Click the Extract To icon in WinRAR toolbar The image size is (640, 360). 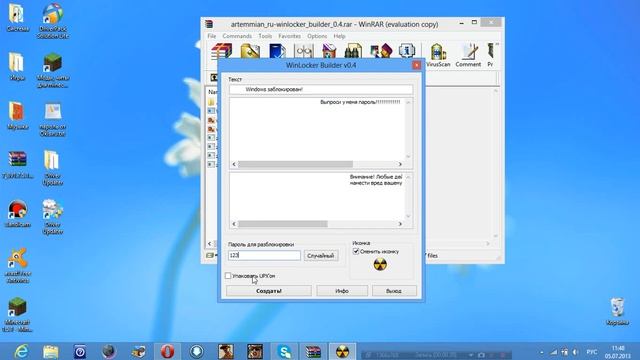250,51
